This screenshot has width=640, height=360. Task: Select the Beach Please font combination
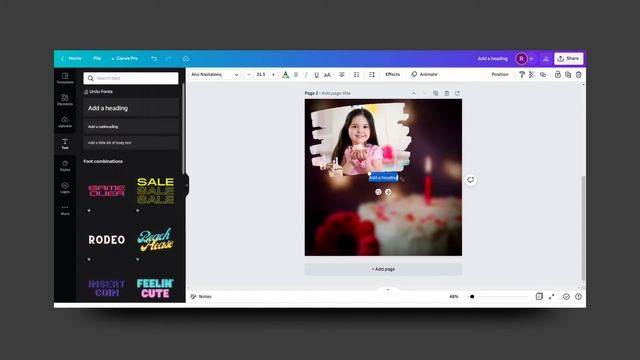[156, 240]
